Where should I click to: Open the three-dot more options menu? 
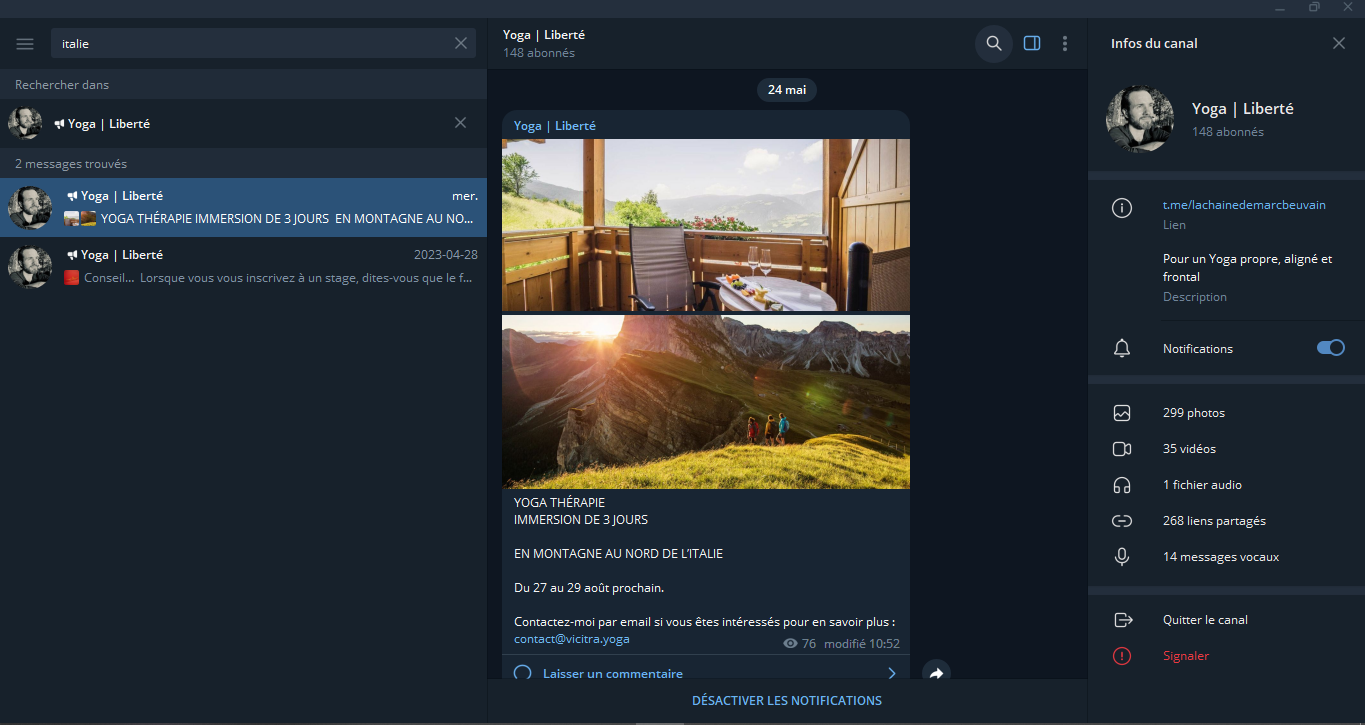pos(1065,43)
